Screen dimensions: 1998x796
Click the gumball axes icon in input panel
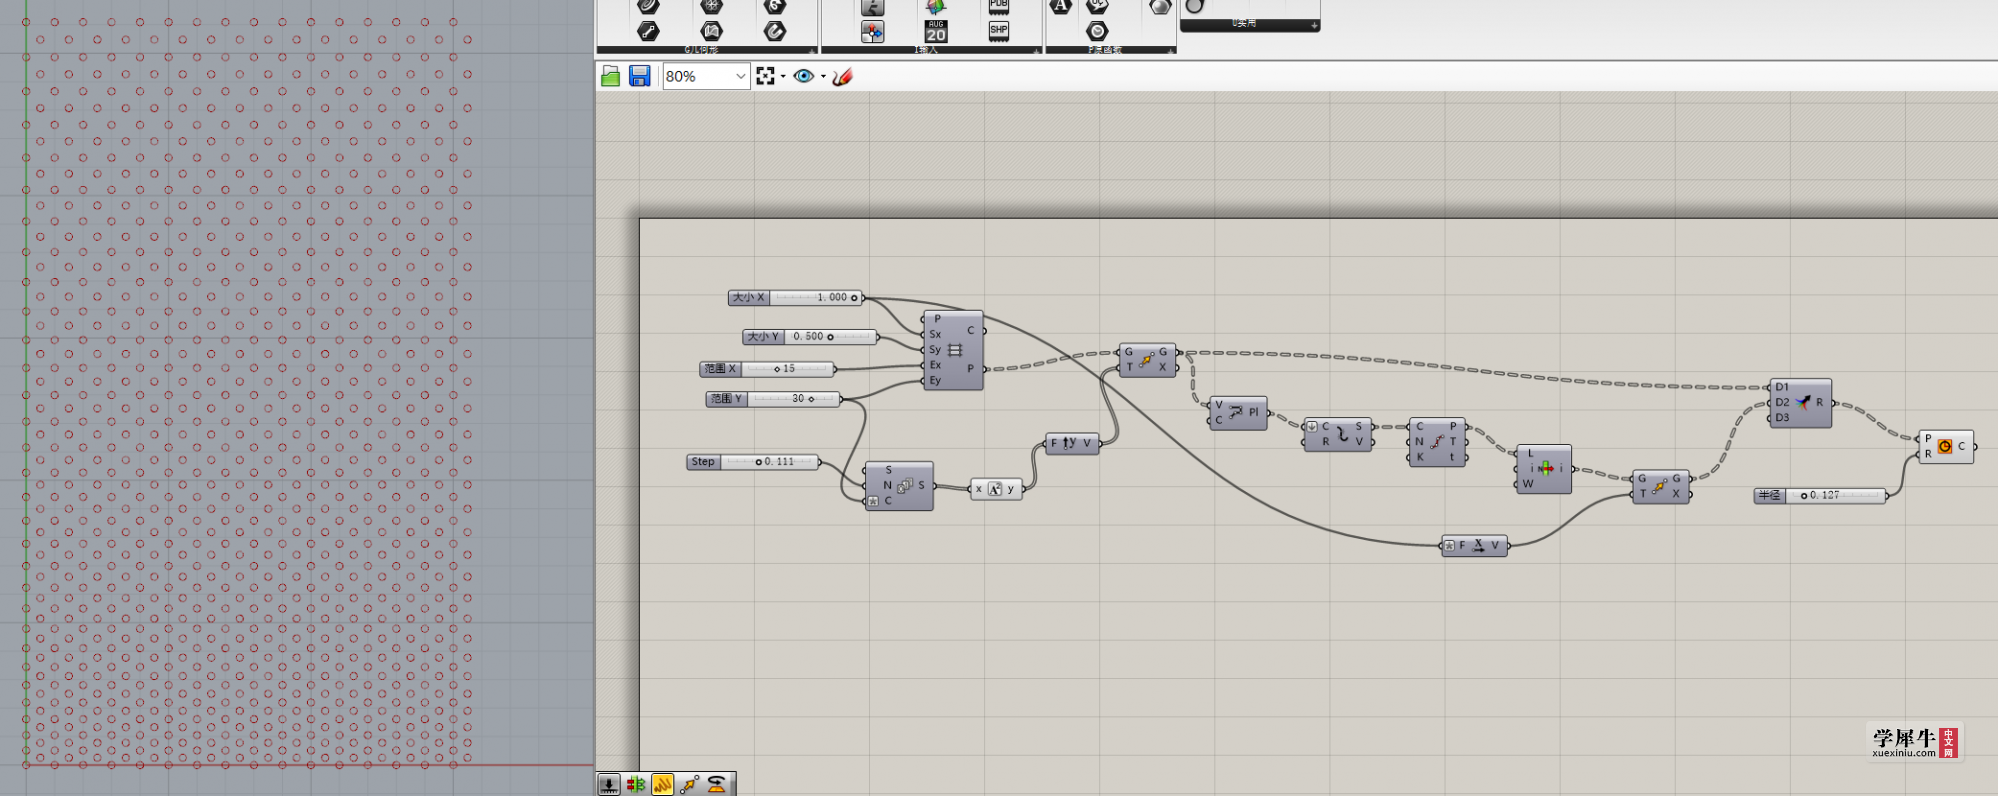873,32
